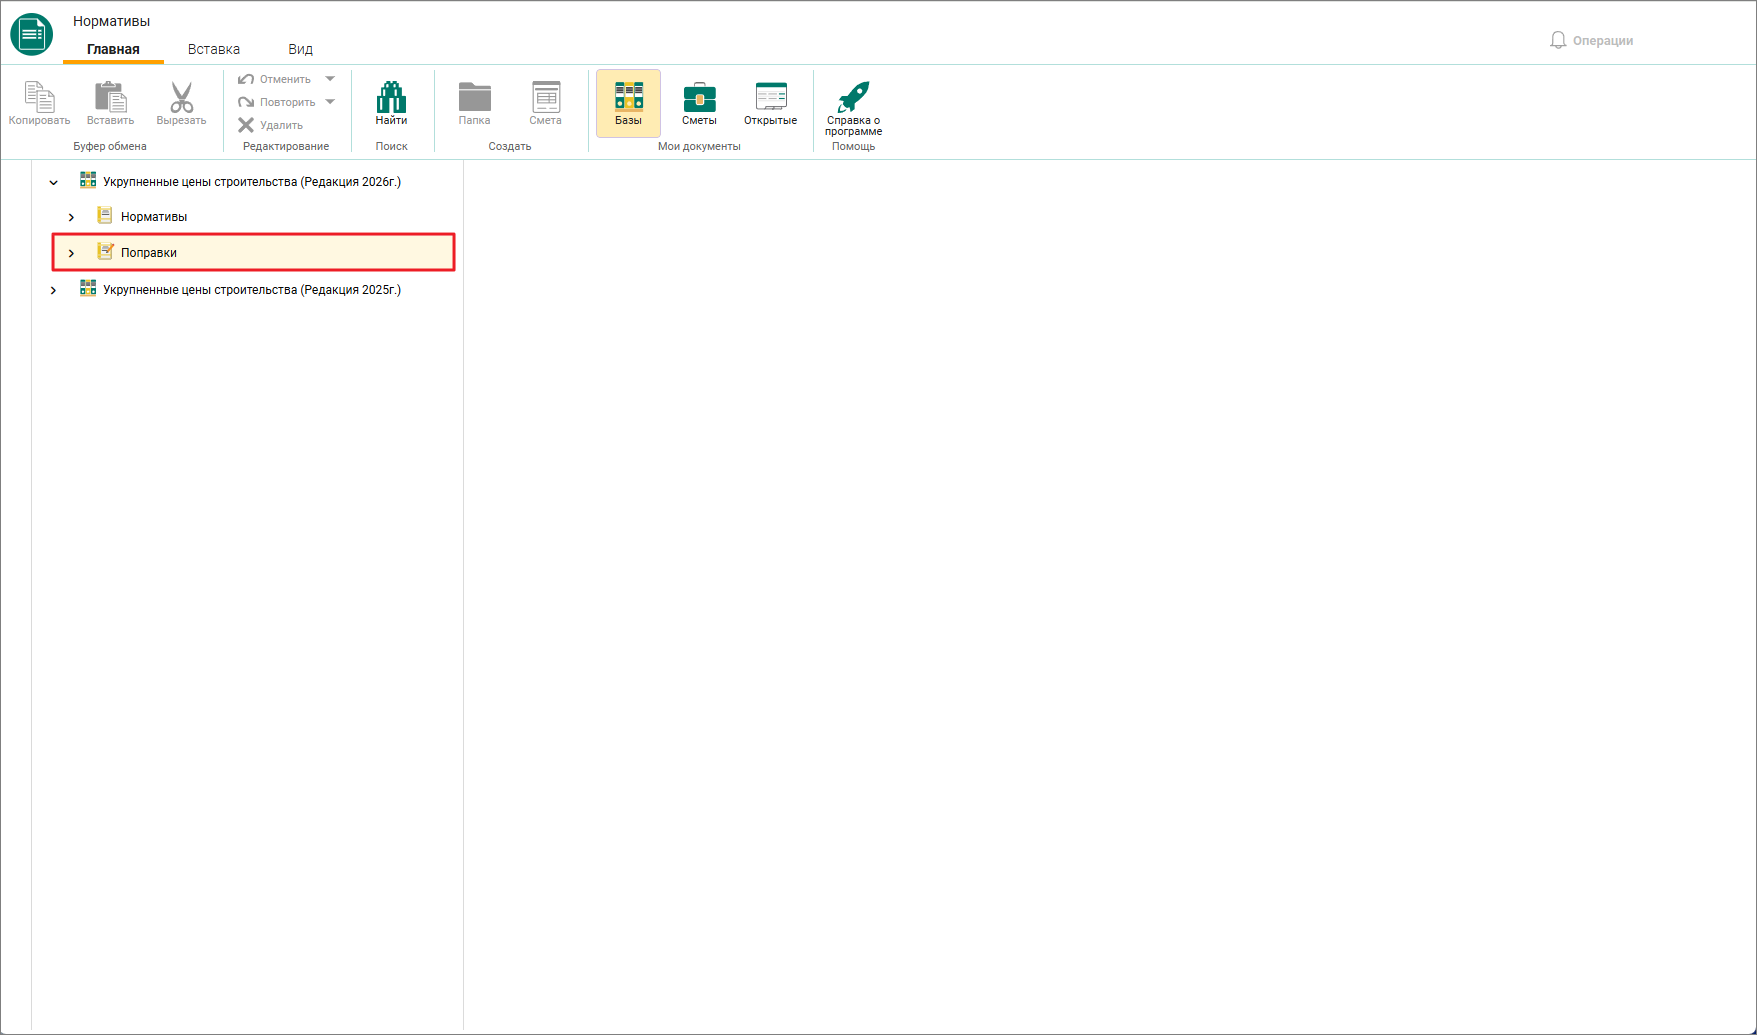This screenshot has height=1035, width=1757.
Task: Expand the 2025 edition tree node
Action: (54, 290)
